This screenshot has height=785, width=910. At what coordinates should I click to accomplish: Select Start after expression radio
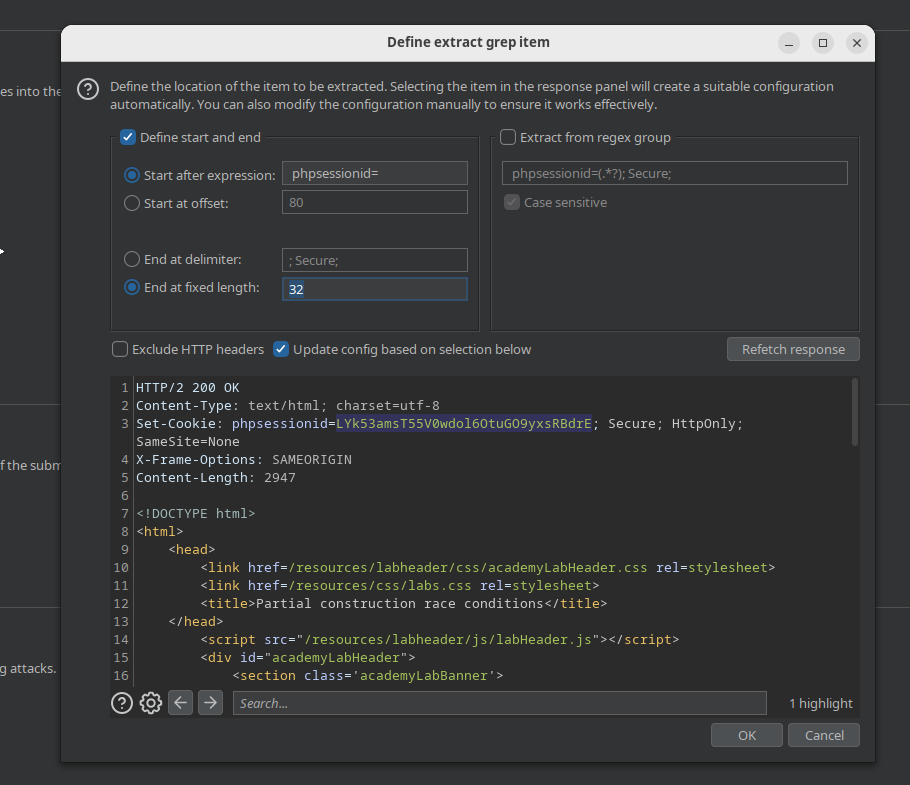pyautogui.click(x=132, y=175)
